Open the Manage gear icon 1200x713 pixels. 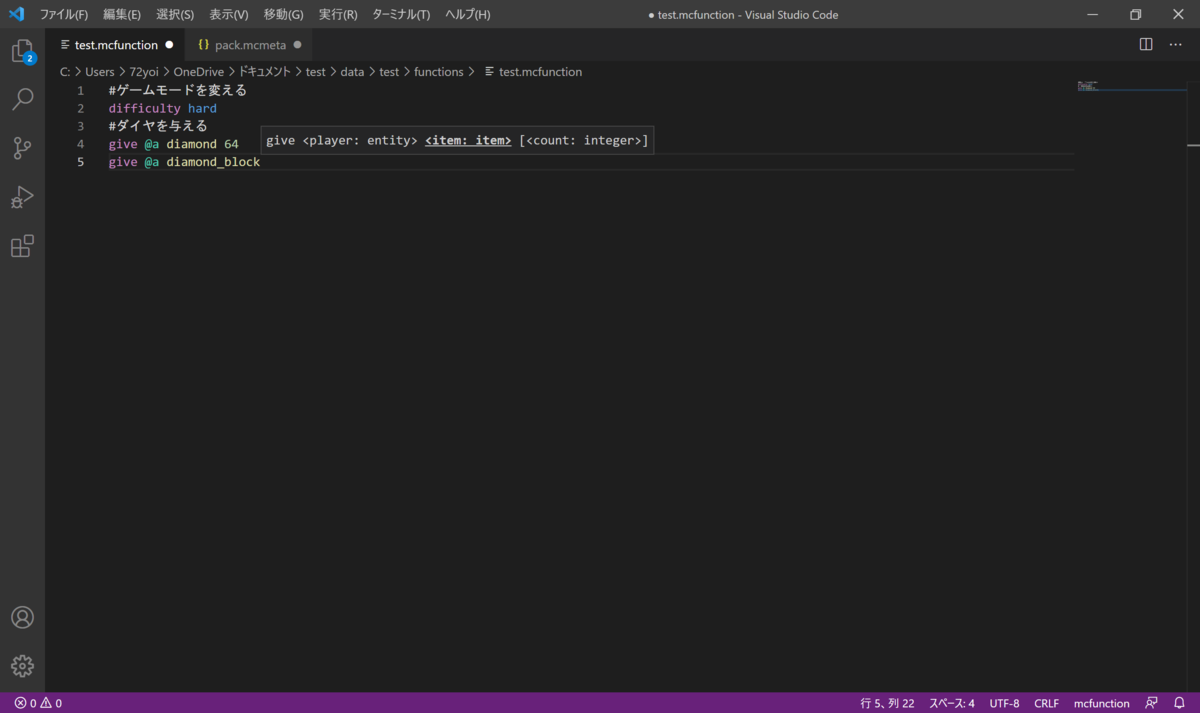[x=22, y=666]
